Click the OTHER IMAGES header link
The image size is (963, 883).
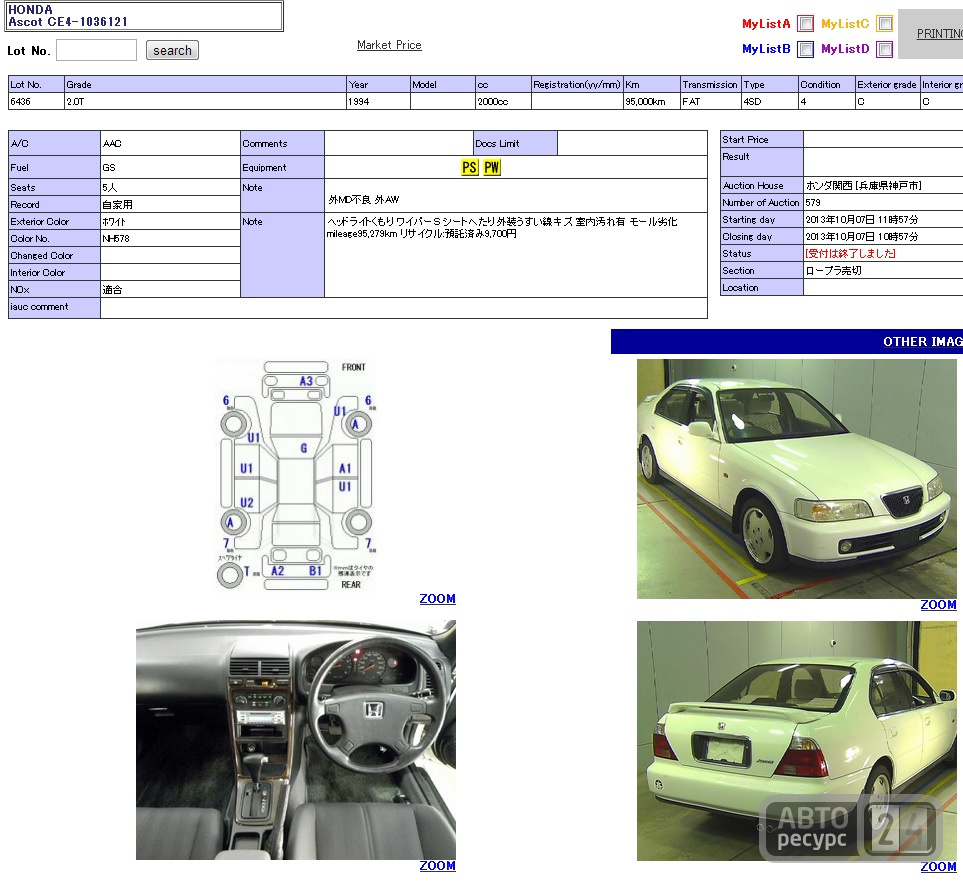tap(922, 341)
